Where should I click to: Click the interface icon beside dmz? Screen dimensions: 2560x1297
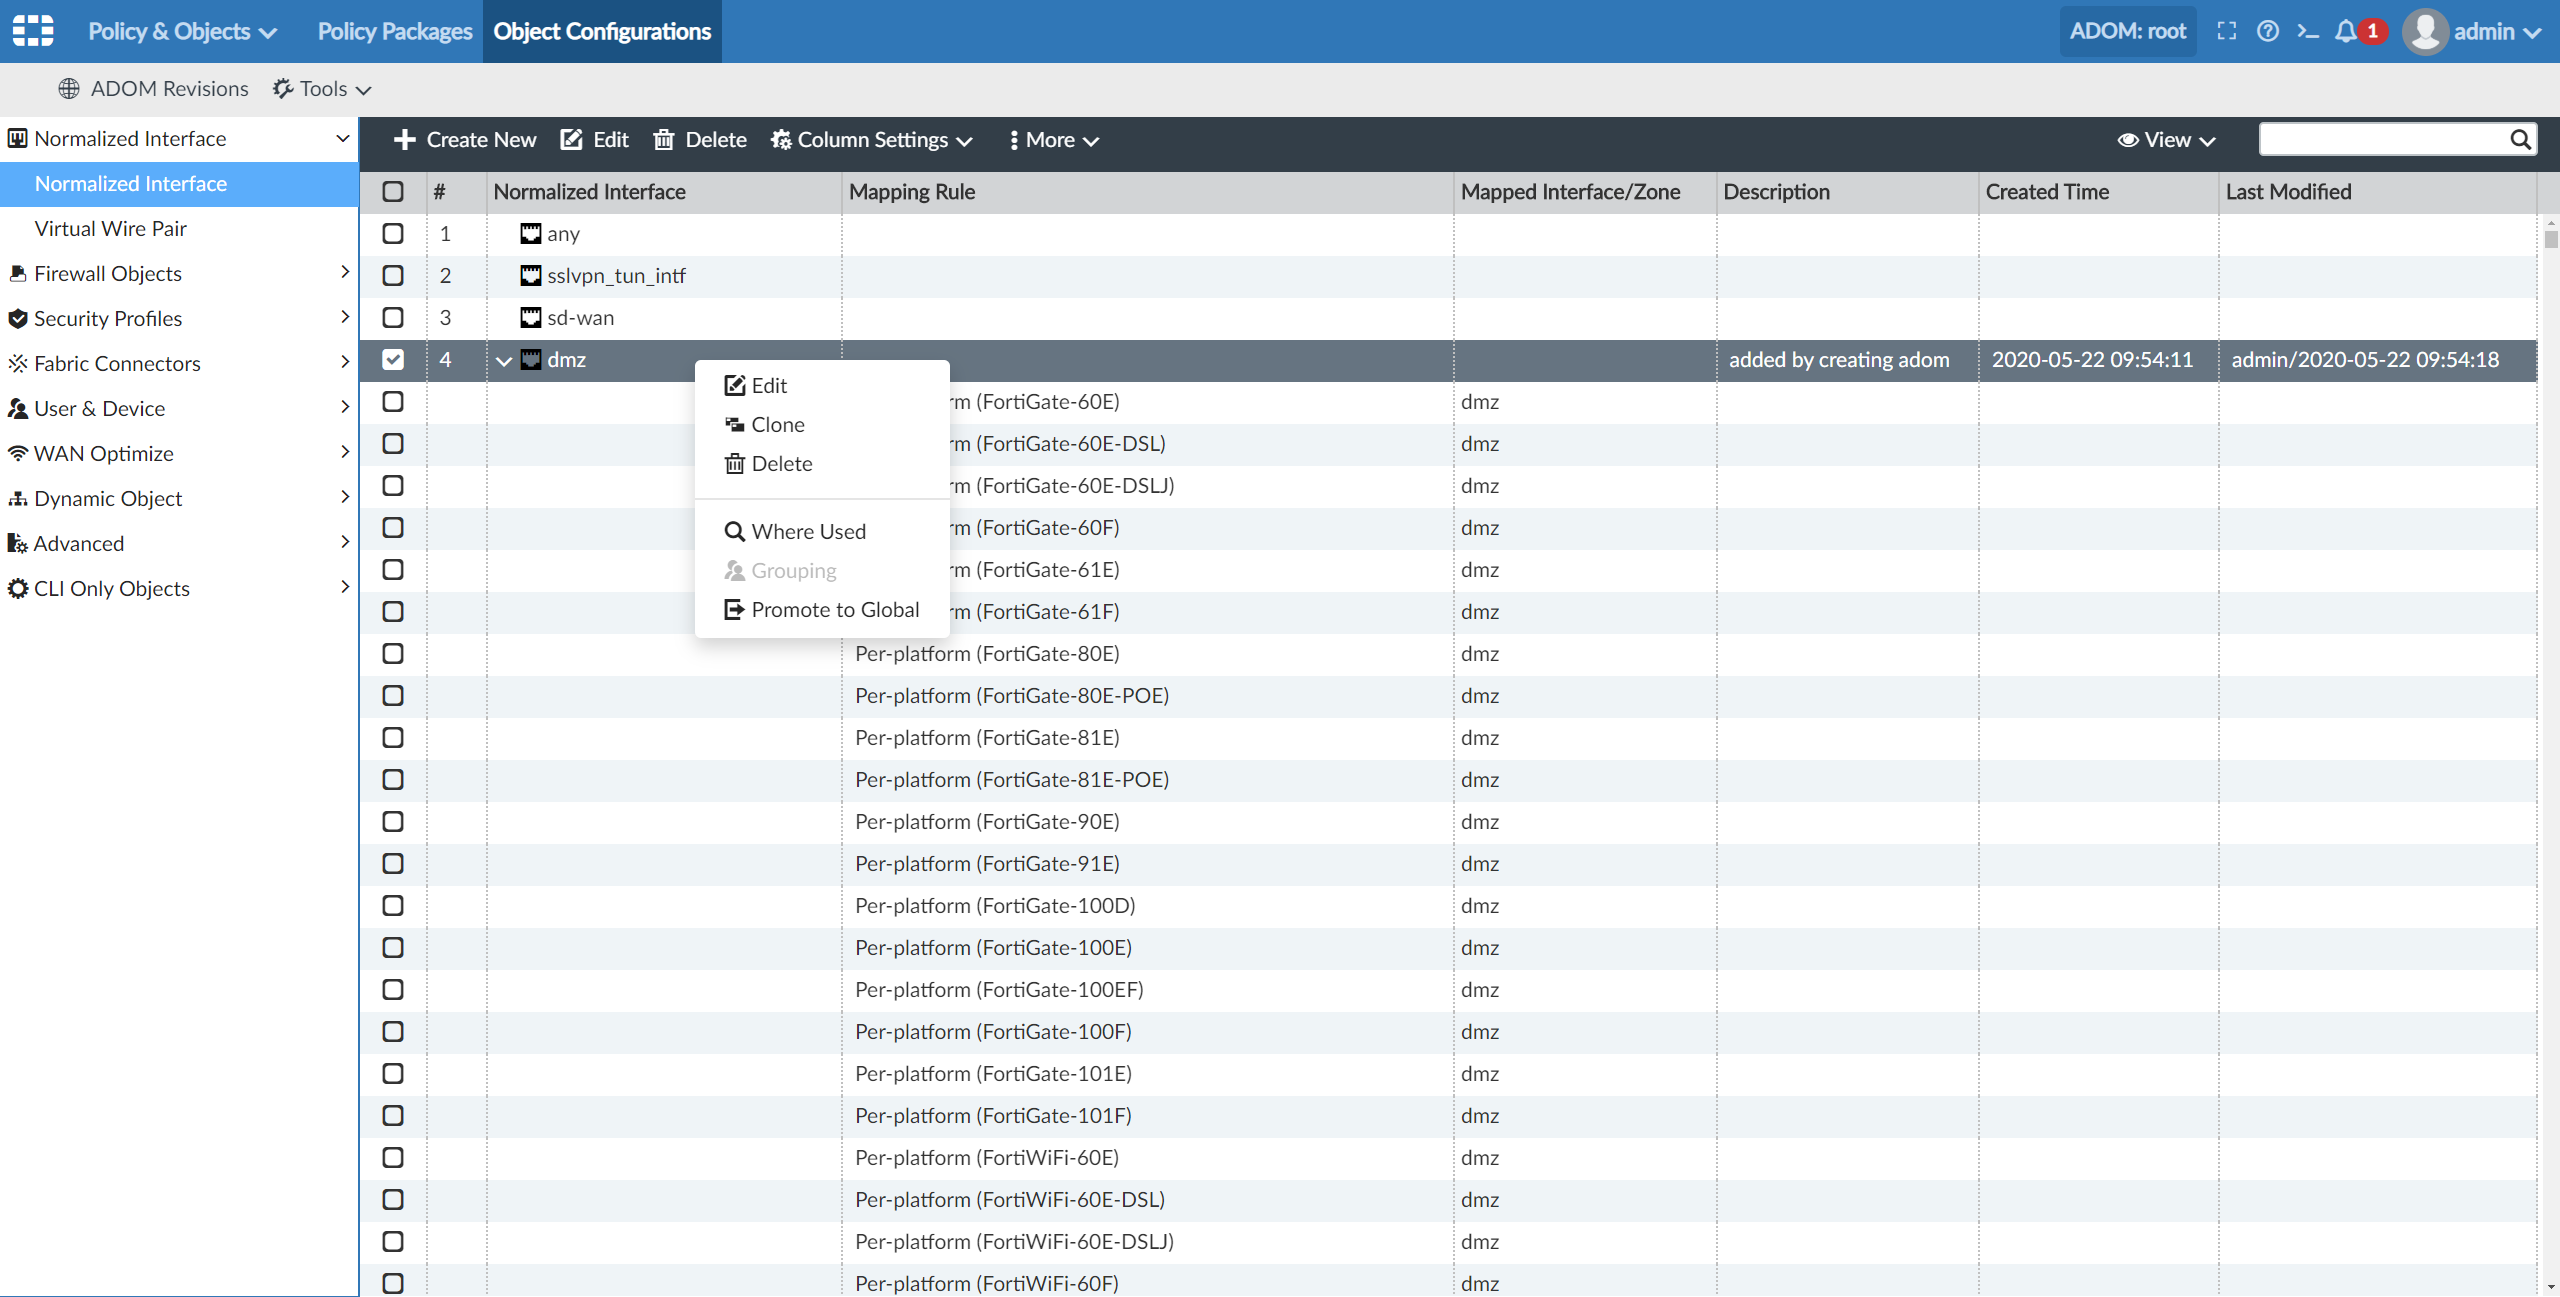coord(531,359)
